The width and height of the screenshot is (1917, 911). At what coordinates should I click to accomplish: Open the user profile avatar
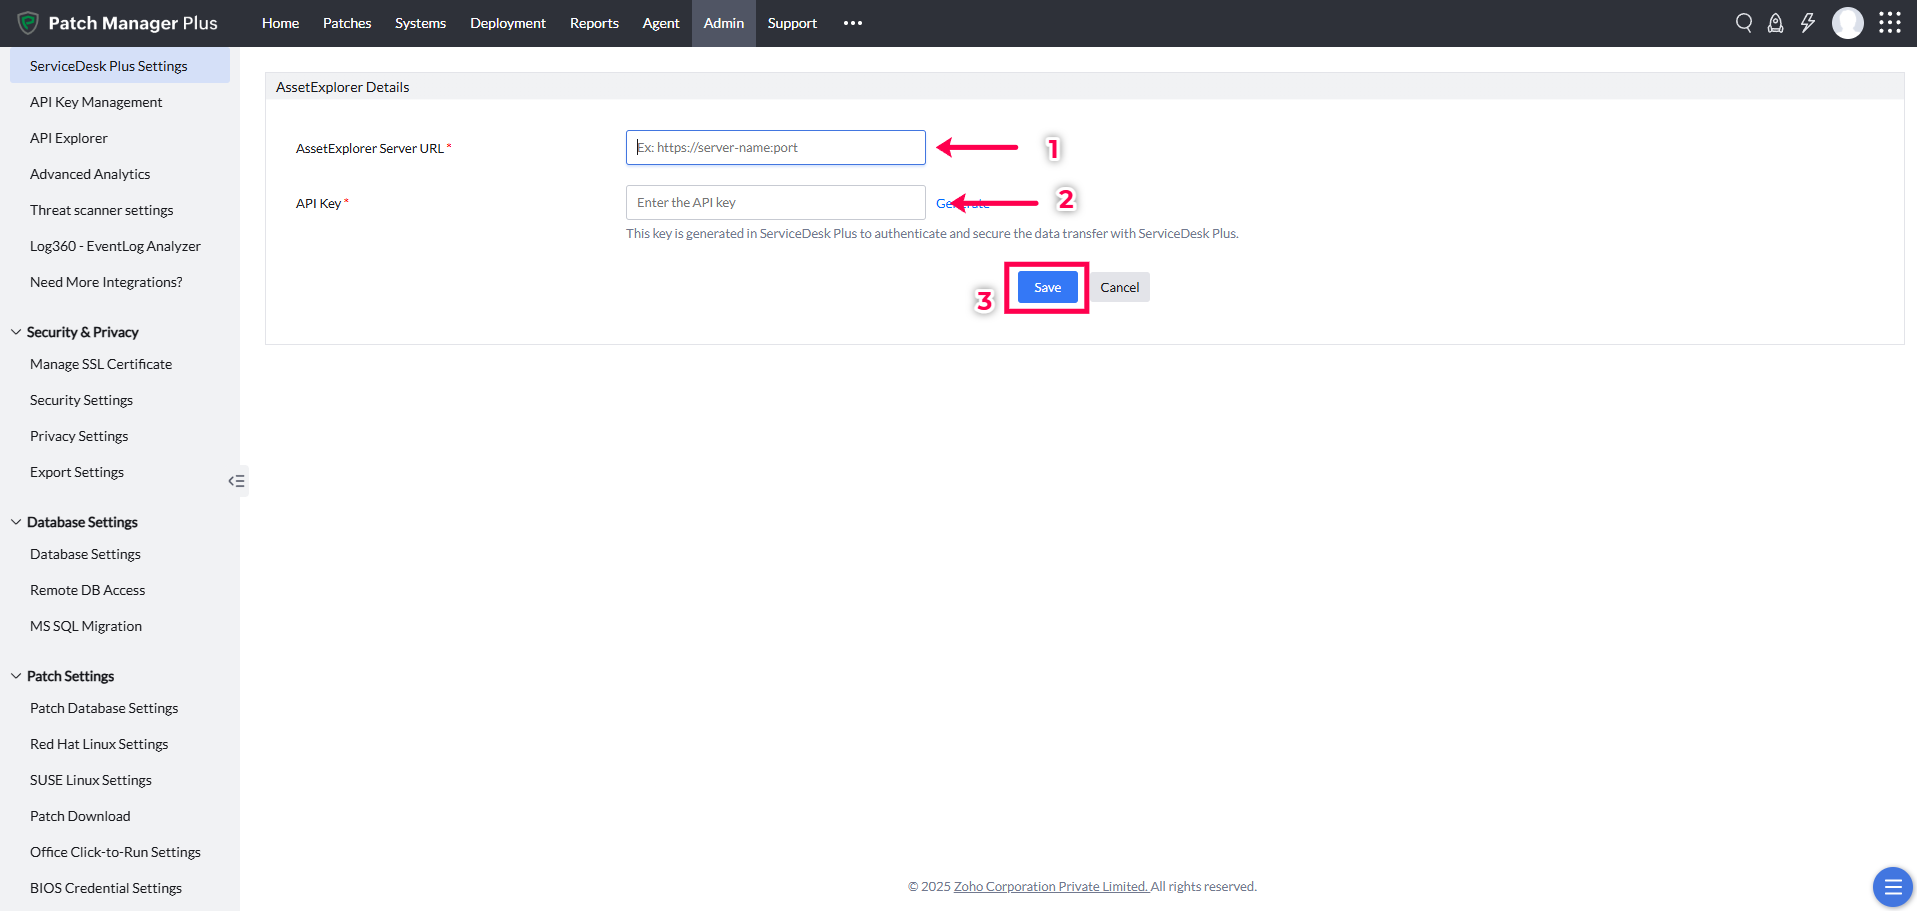tap(1848, 23)
